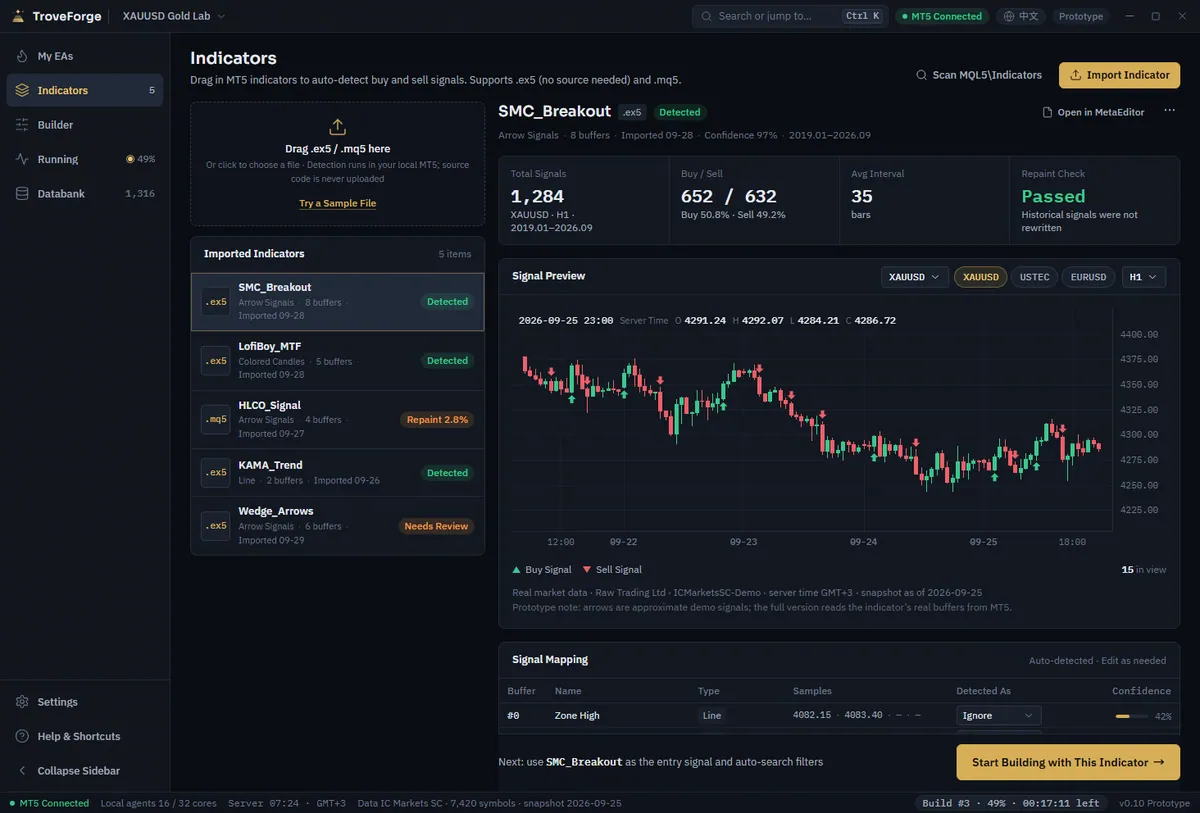
Task: Click the Needs Review badge
Action: tap(436, 526)
